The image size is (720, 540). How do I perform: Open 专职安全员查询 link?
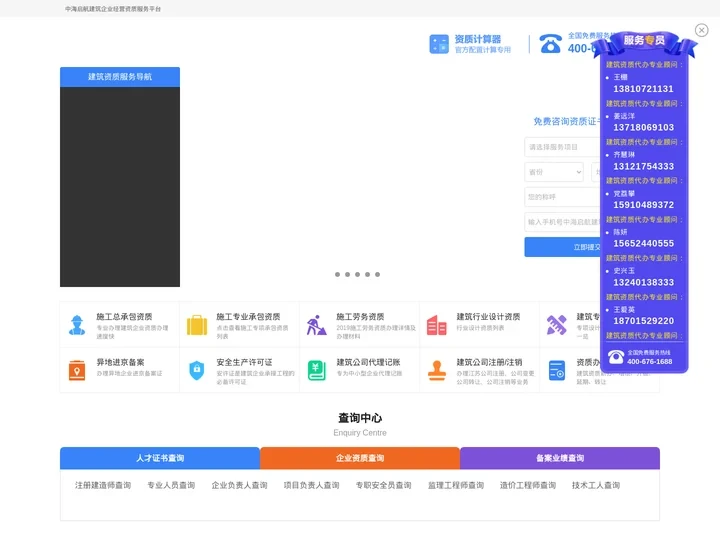click(383, 485)
